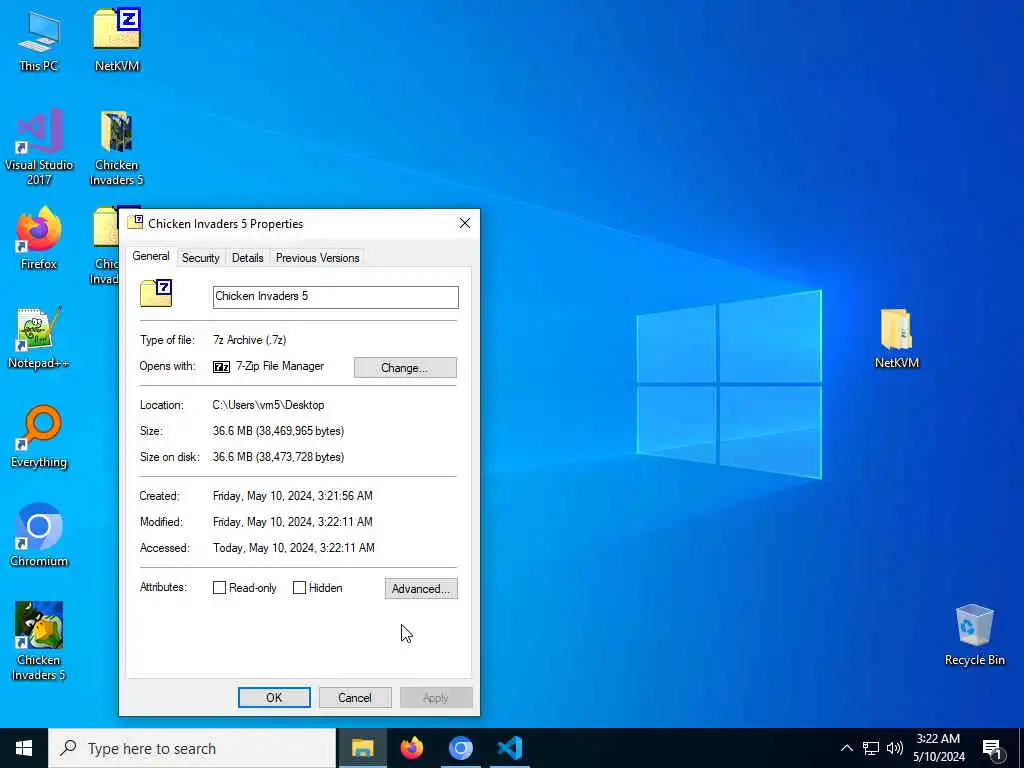
Task: Close the Chicken Invaders 5 Properties dialog
Action: pos(465,223)
